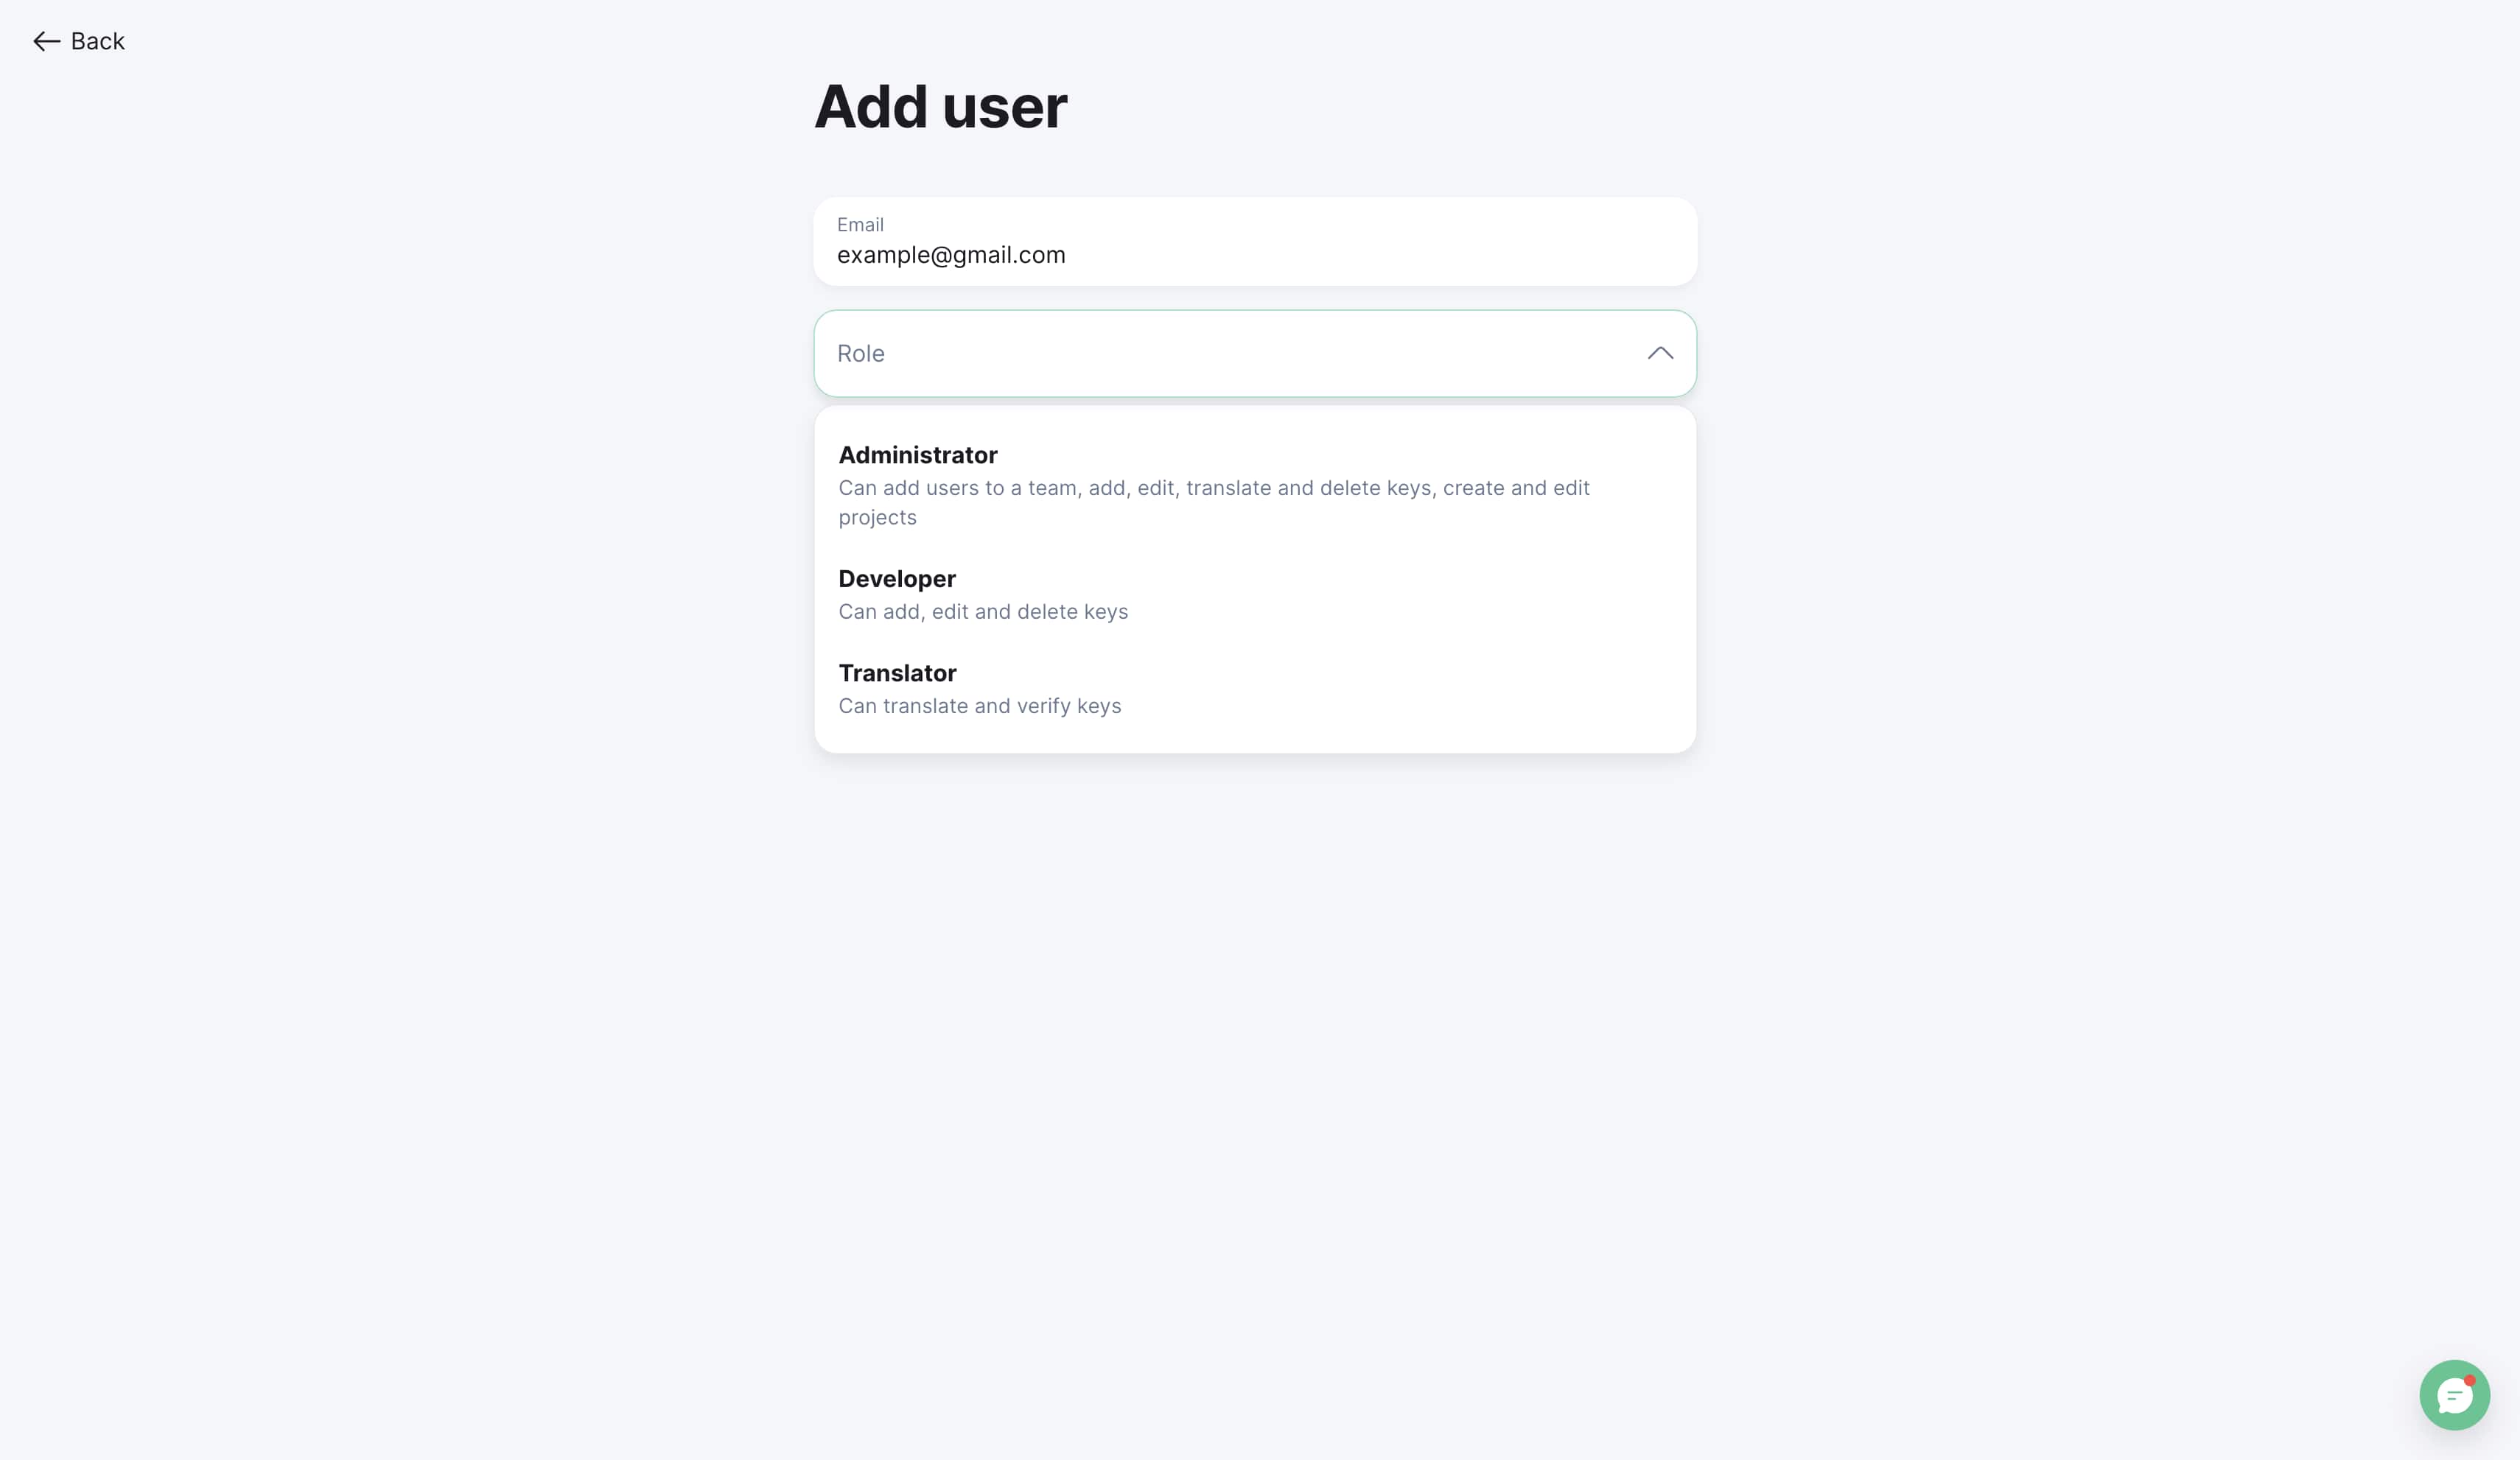2520x1460 pixels.
Task: Click the 'Can translate and verify keys' description
Action: click(x=979, y=706)
